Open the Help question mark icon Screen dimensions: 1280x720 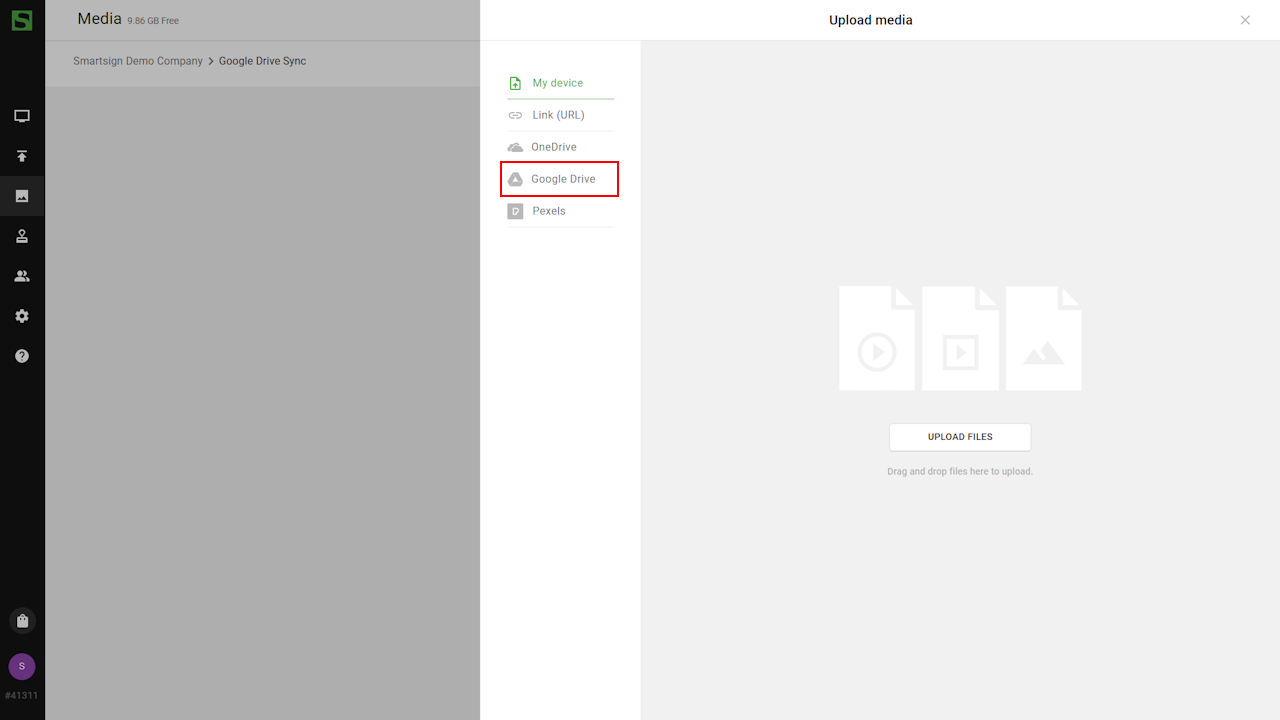pyautogui.click(x=22, y=356)
